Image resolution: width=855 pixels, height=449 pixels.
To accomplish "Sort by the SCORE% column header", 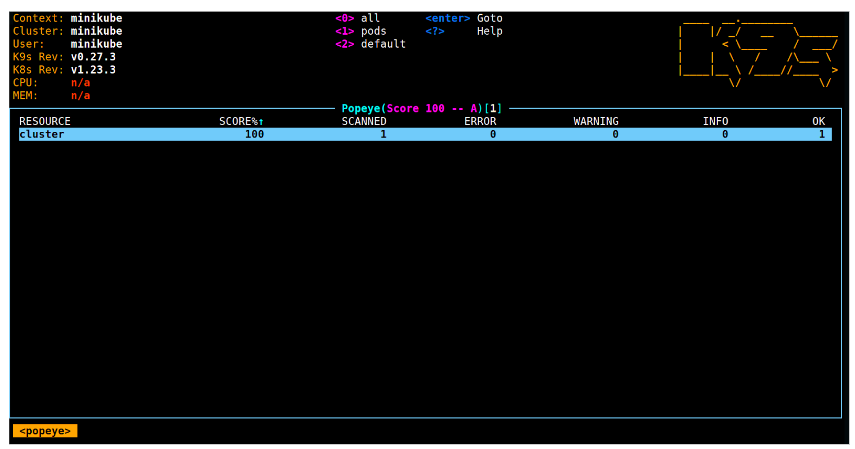I will tap(241, 121).
